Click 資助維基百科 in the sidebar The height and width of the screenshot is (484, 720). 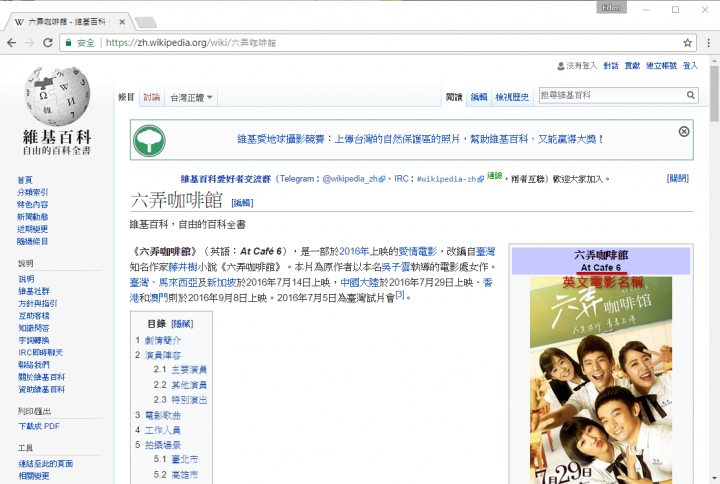(42, 389)
